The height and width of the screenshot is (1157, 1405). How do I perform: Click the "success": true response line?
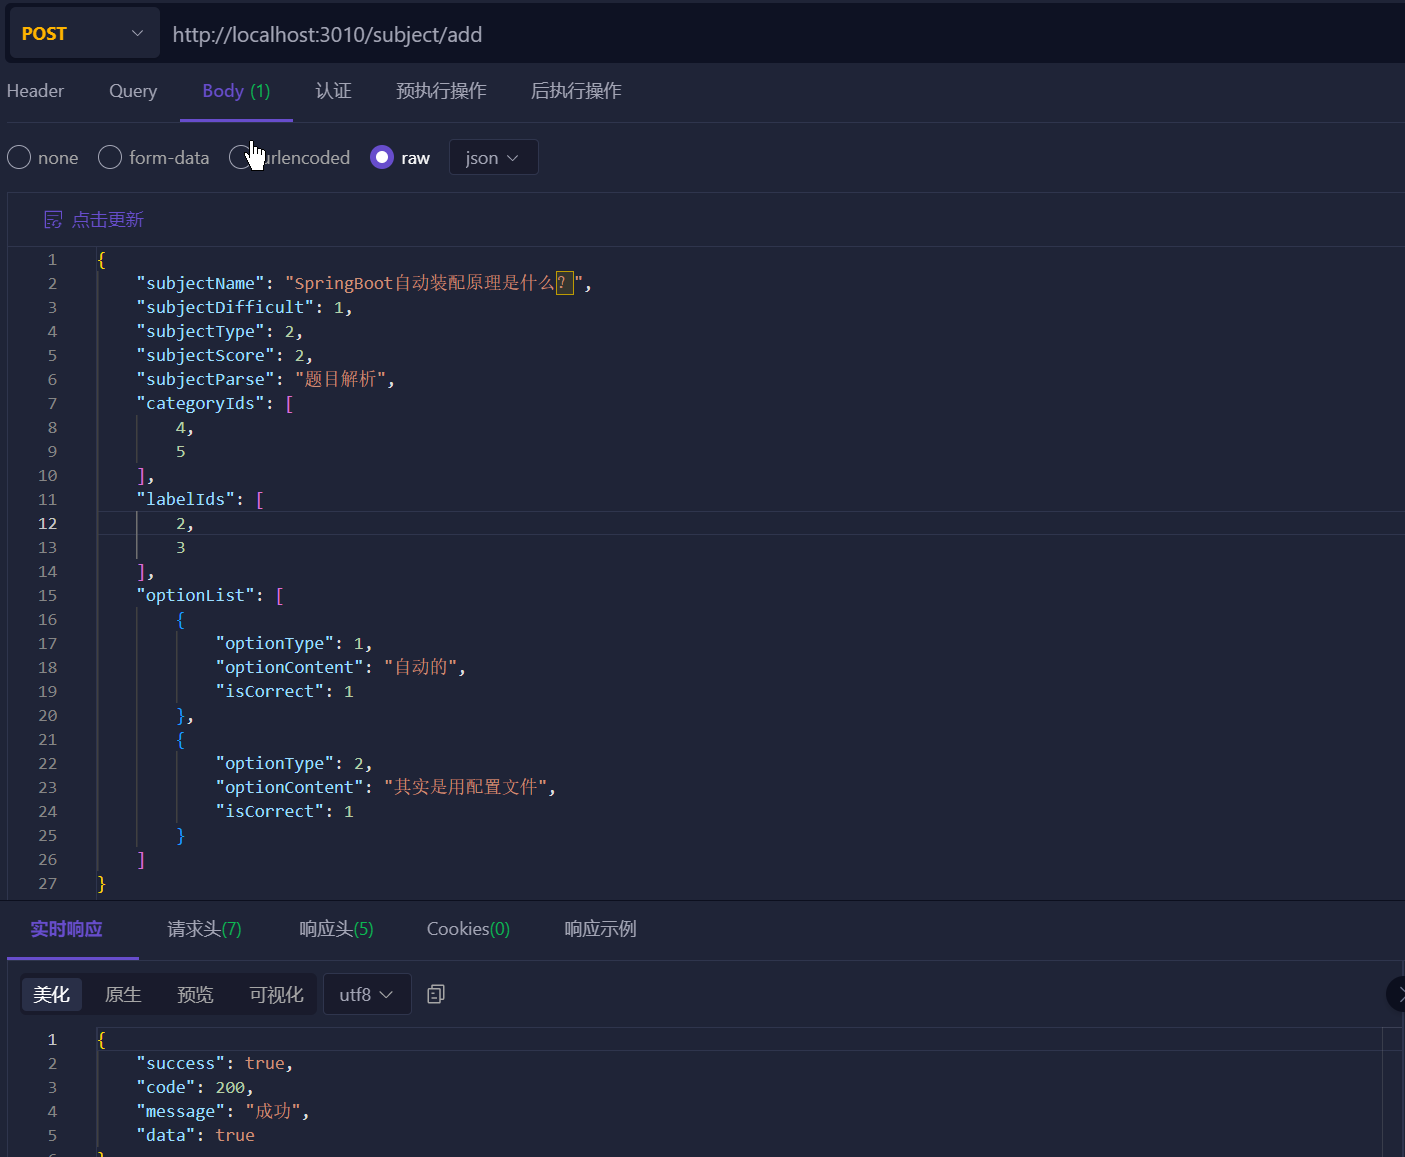tap(215, 1063)
